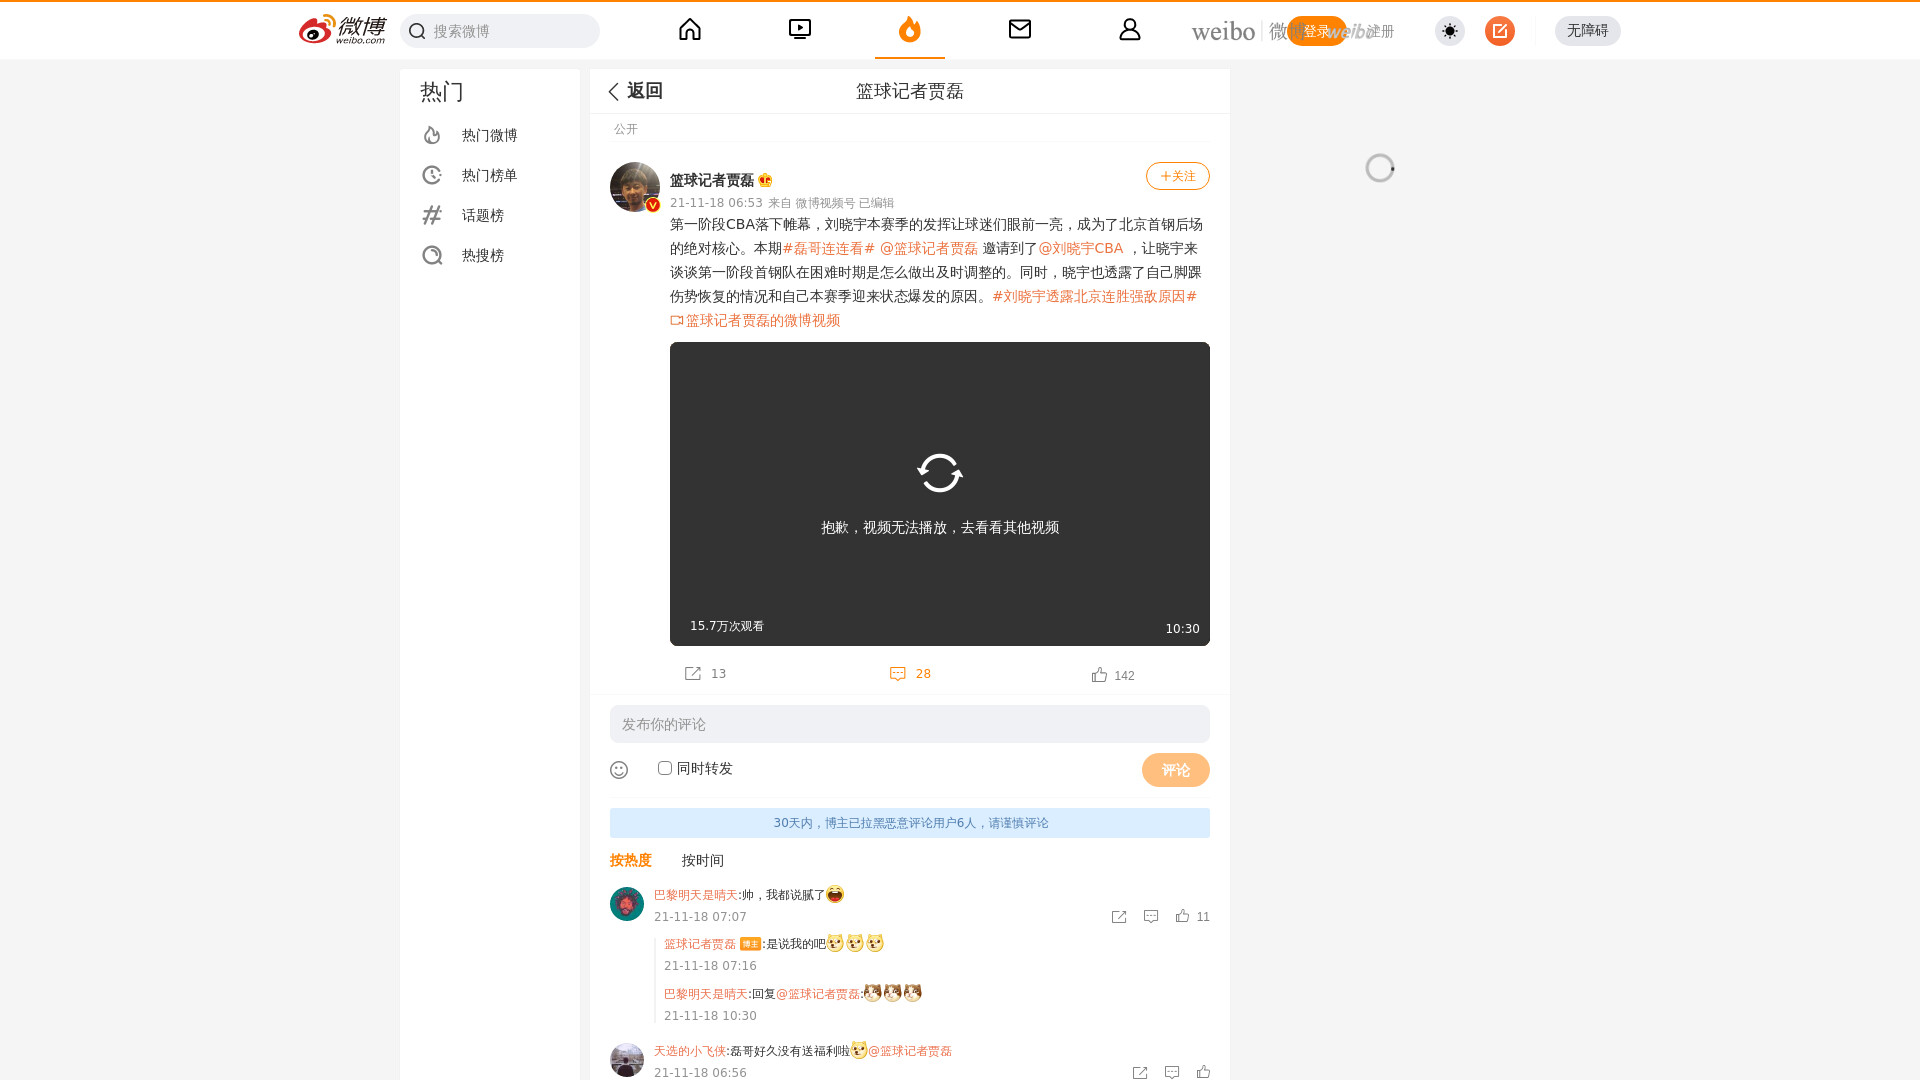1920x1080 pixels.
Task: Open 热门微博 in the sidebar
Action: pos(490,135)
